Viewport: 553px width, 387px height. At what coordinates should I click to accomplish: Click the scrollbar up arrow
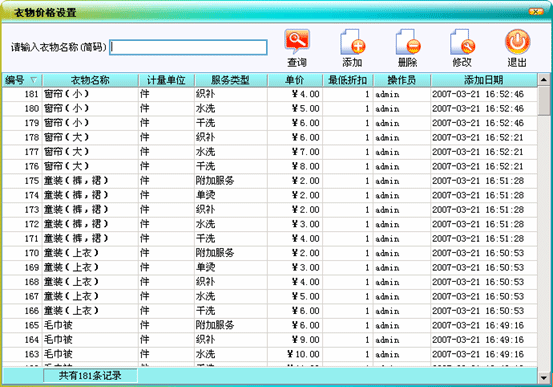(543, 79)
